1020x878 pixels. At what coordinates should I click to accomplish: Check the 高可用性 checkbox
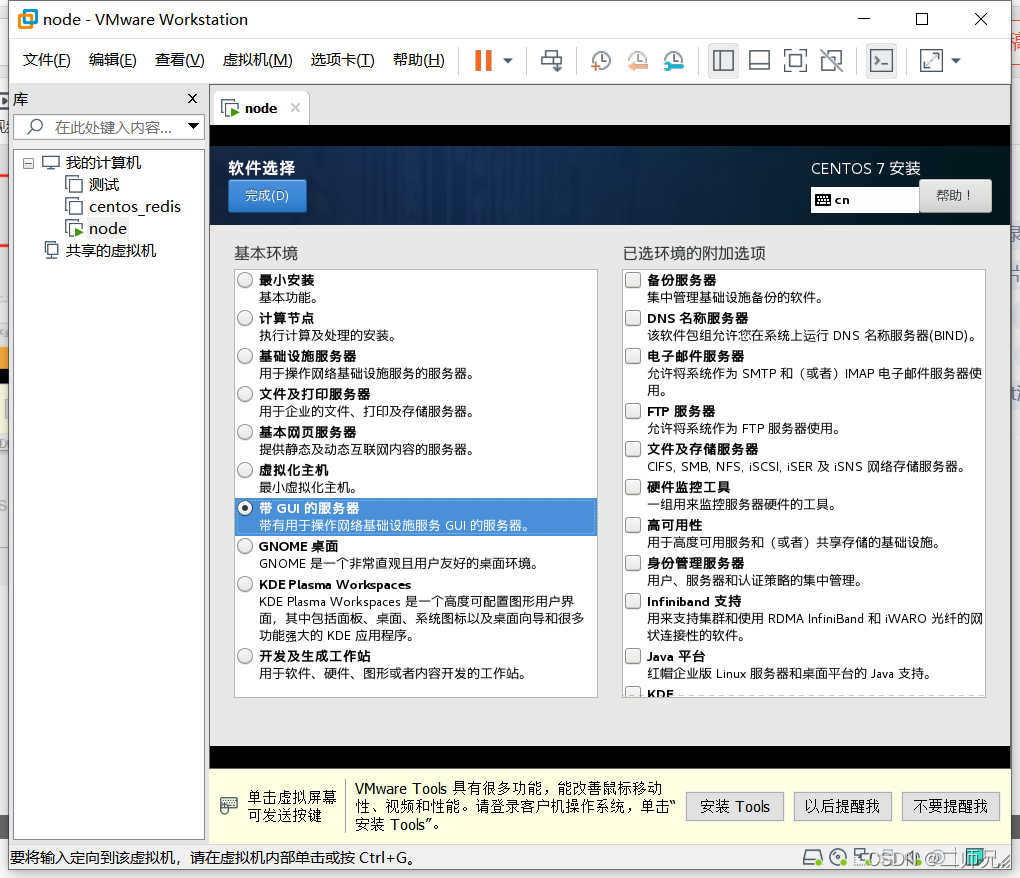(x=633, y=525)
